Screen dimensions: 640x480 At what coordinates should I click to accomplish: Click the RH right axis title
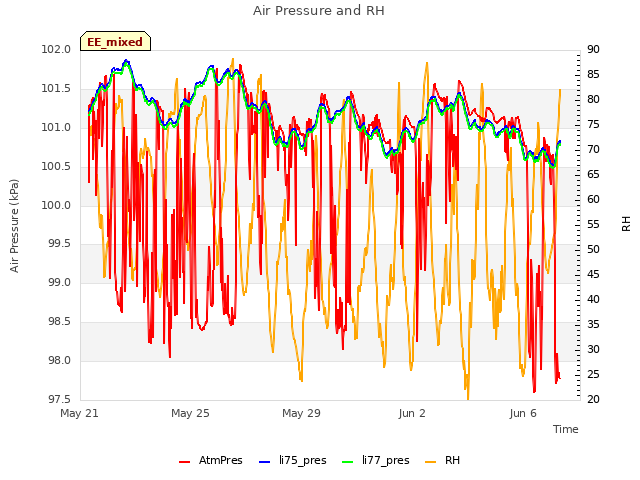pyautogui.click(x=626, y=224)
